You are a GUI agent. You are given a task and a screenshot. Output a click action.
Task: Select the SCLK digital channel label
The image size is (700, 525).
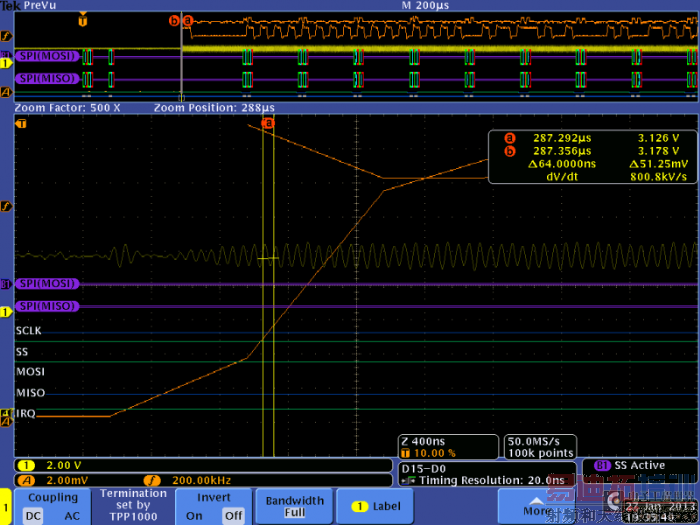coord(28,330)
